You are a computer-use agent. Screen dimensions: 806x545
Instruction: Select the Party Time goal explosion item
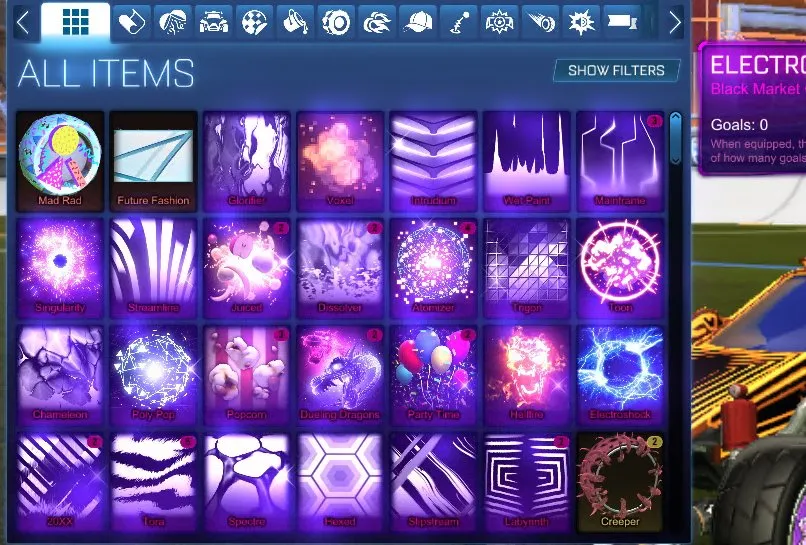(x=433, y=375)
